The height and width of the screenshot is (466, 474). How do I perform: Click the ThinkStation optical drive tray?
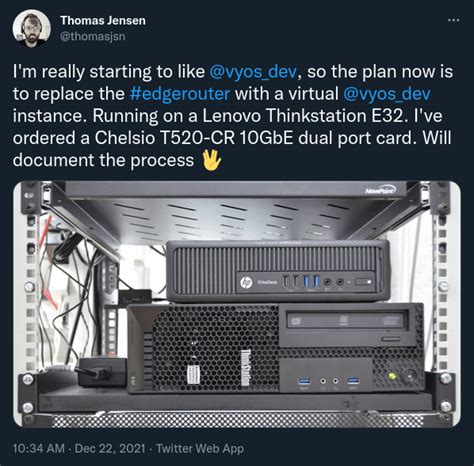click(x=347, y=321)
